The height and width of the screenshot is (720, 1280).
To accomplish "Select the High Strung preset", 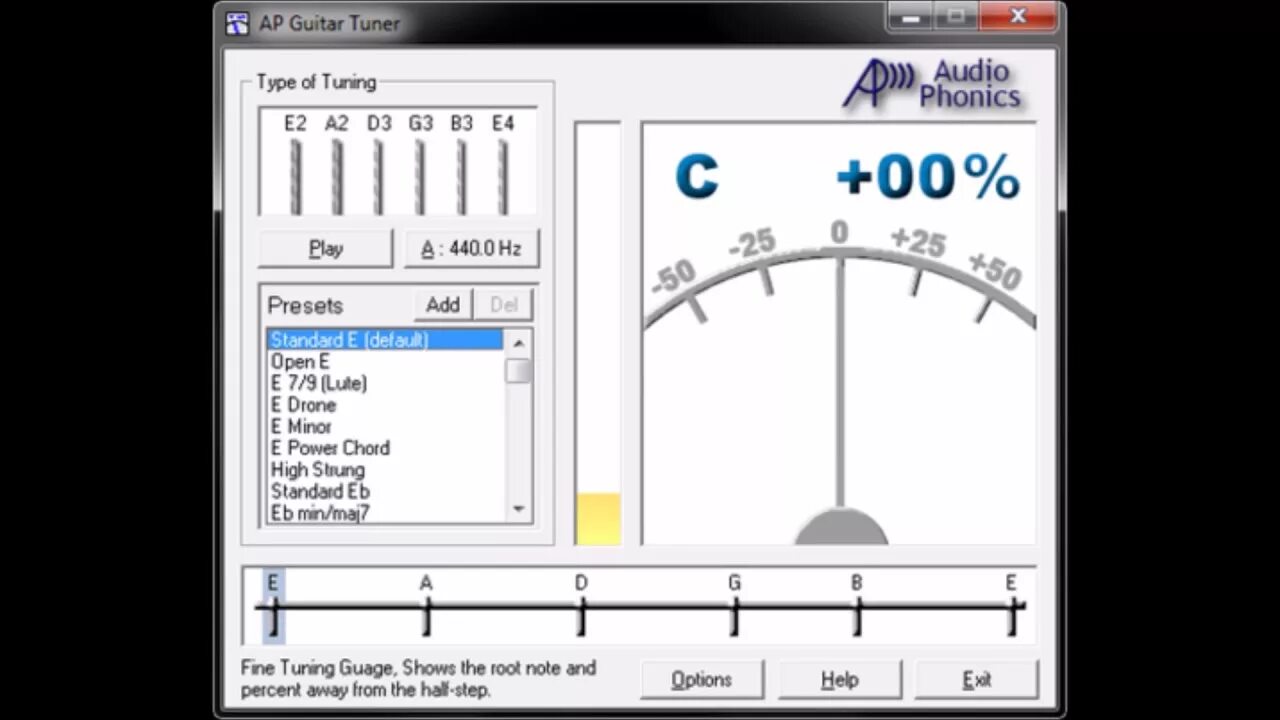I will click(x=386, y=470).
